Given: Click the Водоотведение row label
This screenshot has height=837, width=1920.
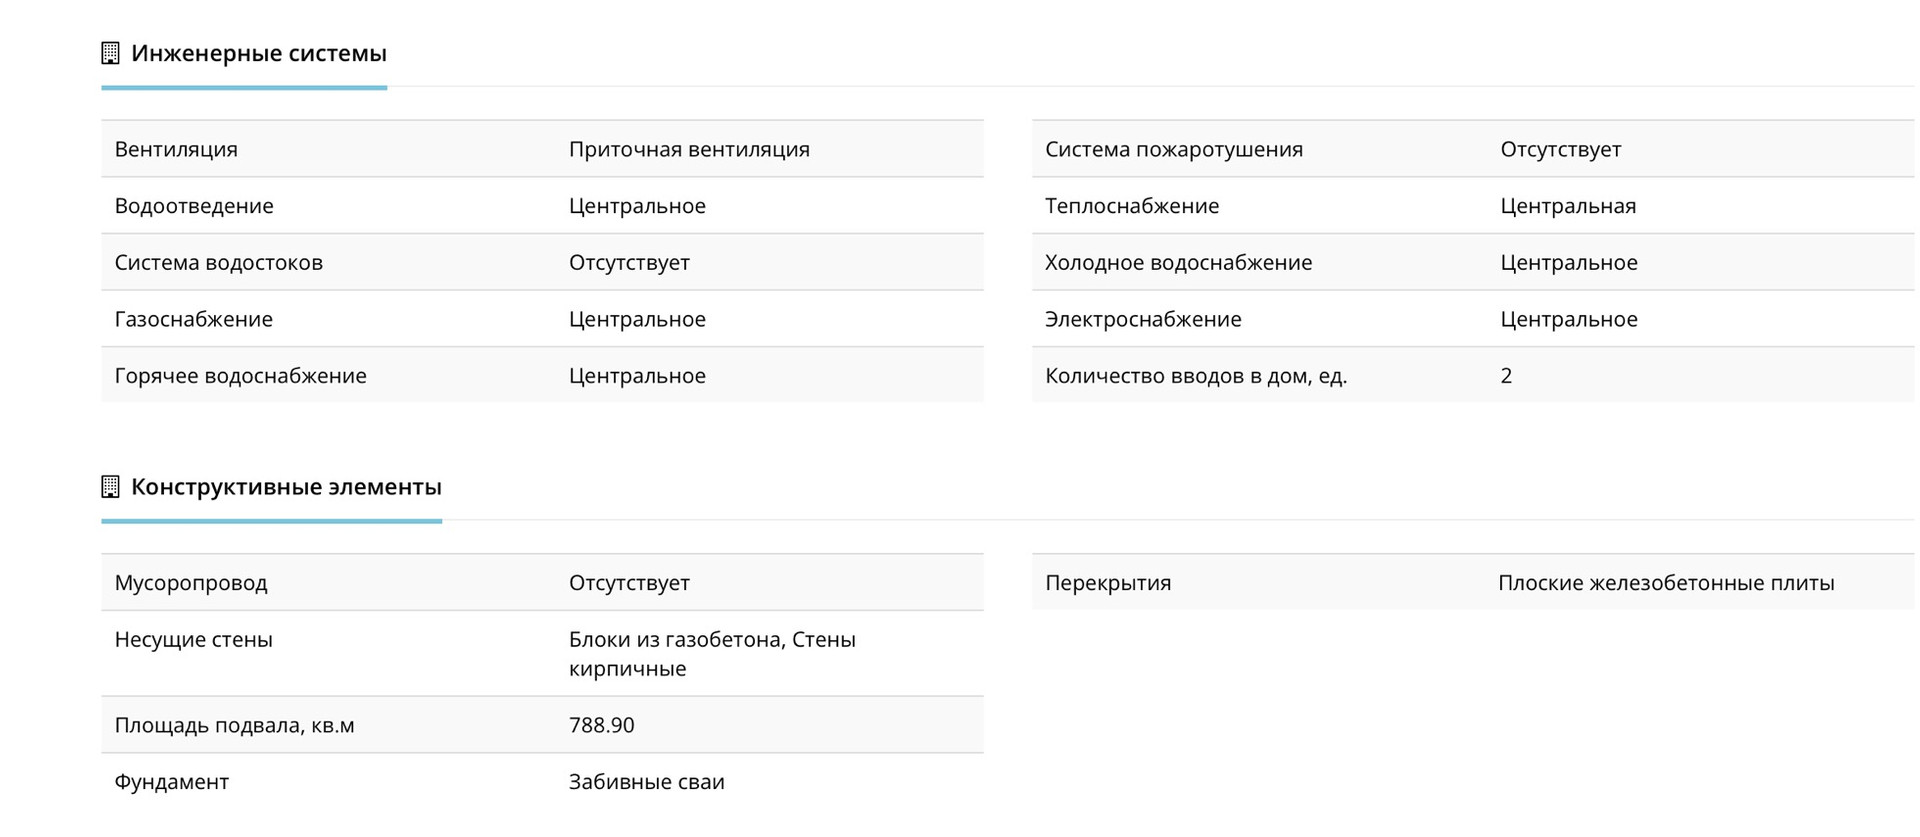Looking at the screenshot, I should tap(194, 206).
